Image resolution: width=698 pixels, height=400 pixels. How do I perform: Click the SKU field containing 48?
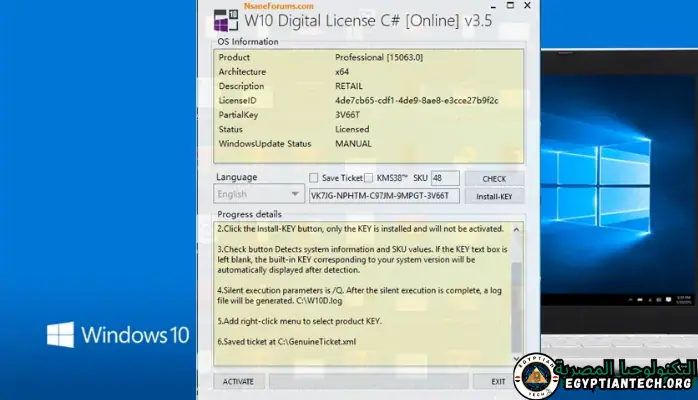point(444,178)
